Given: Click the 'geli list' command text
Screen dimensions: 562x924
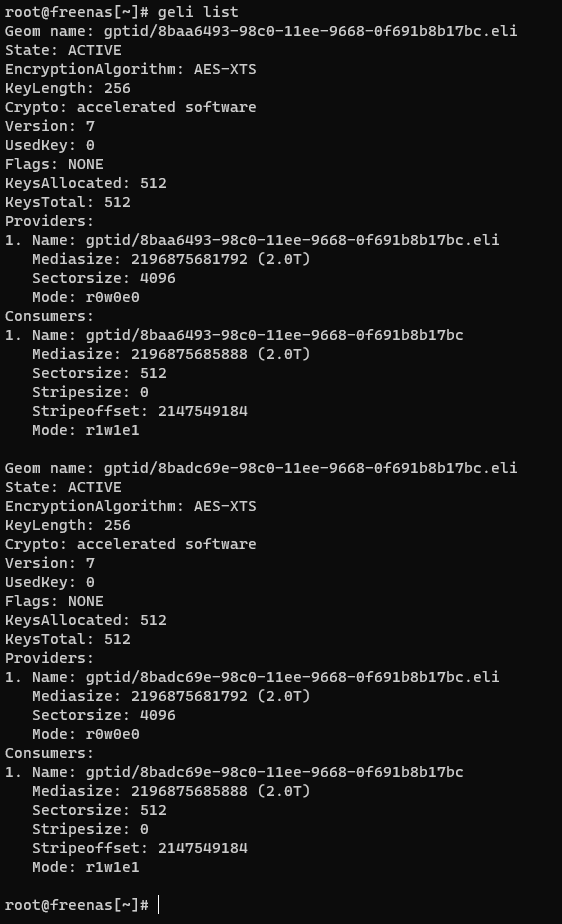Looking at the screenshot, I should (198, 12).
